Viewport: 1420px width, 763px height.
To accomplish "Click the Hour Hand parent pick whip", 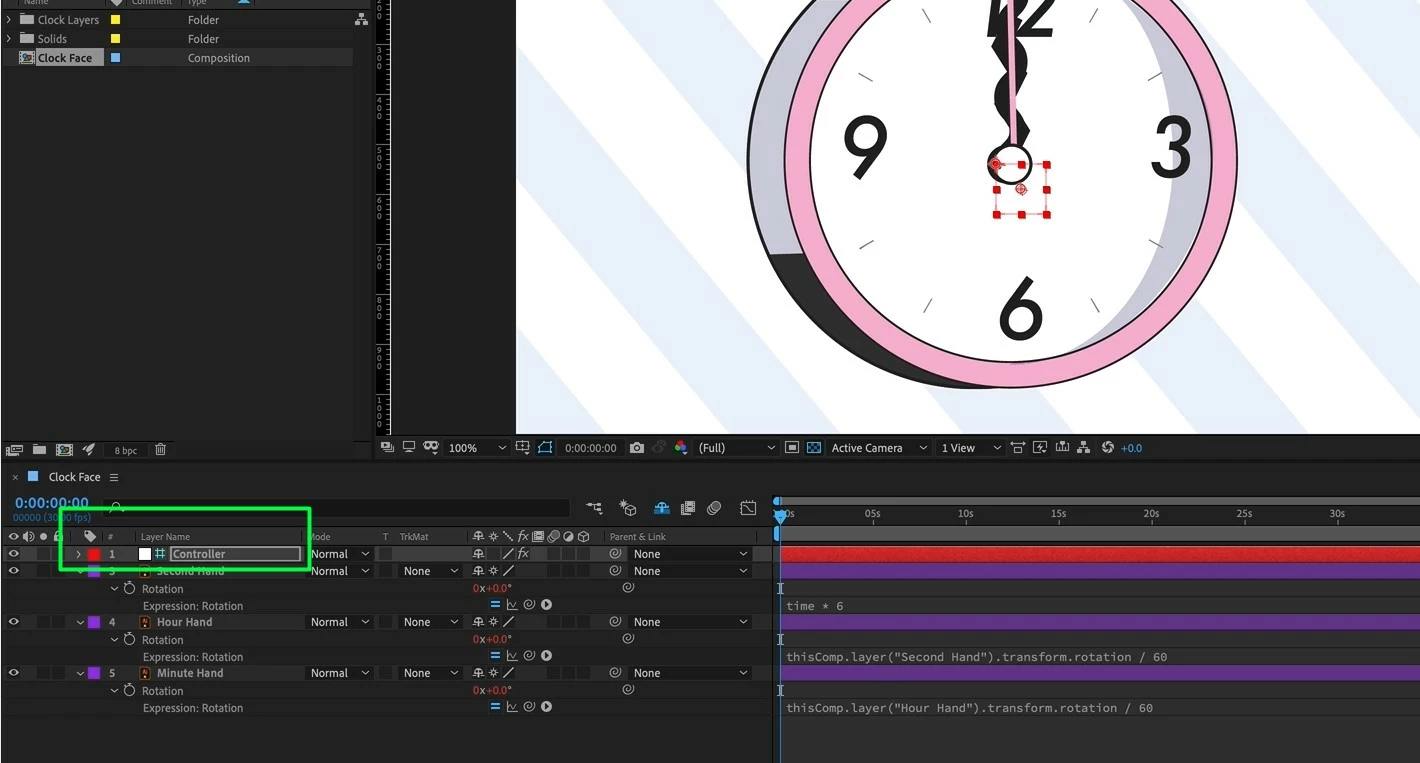I will click(616, 622).
